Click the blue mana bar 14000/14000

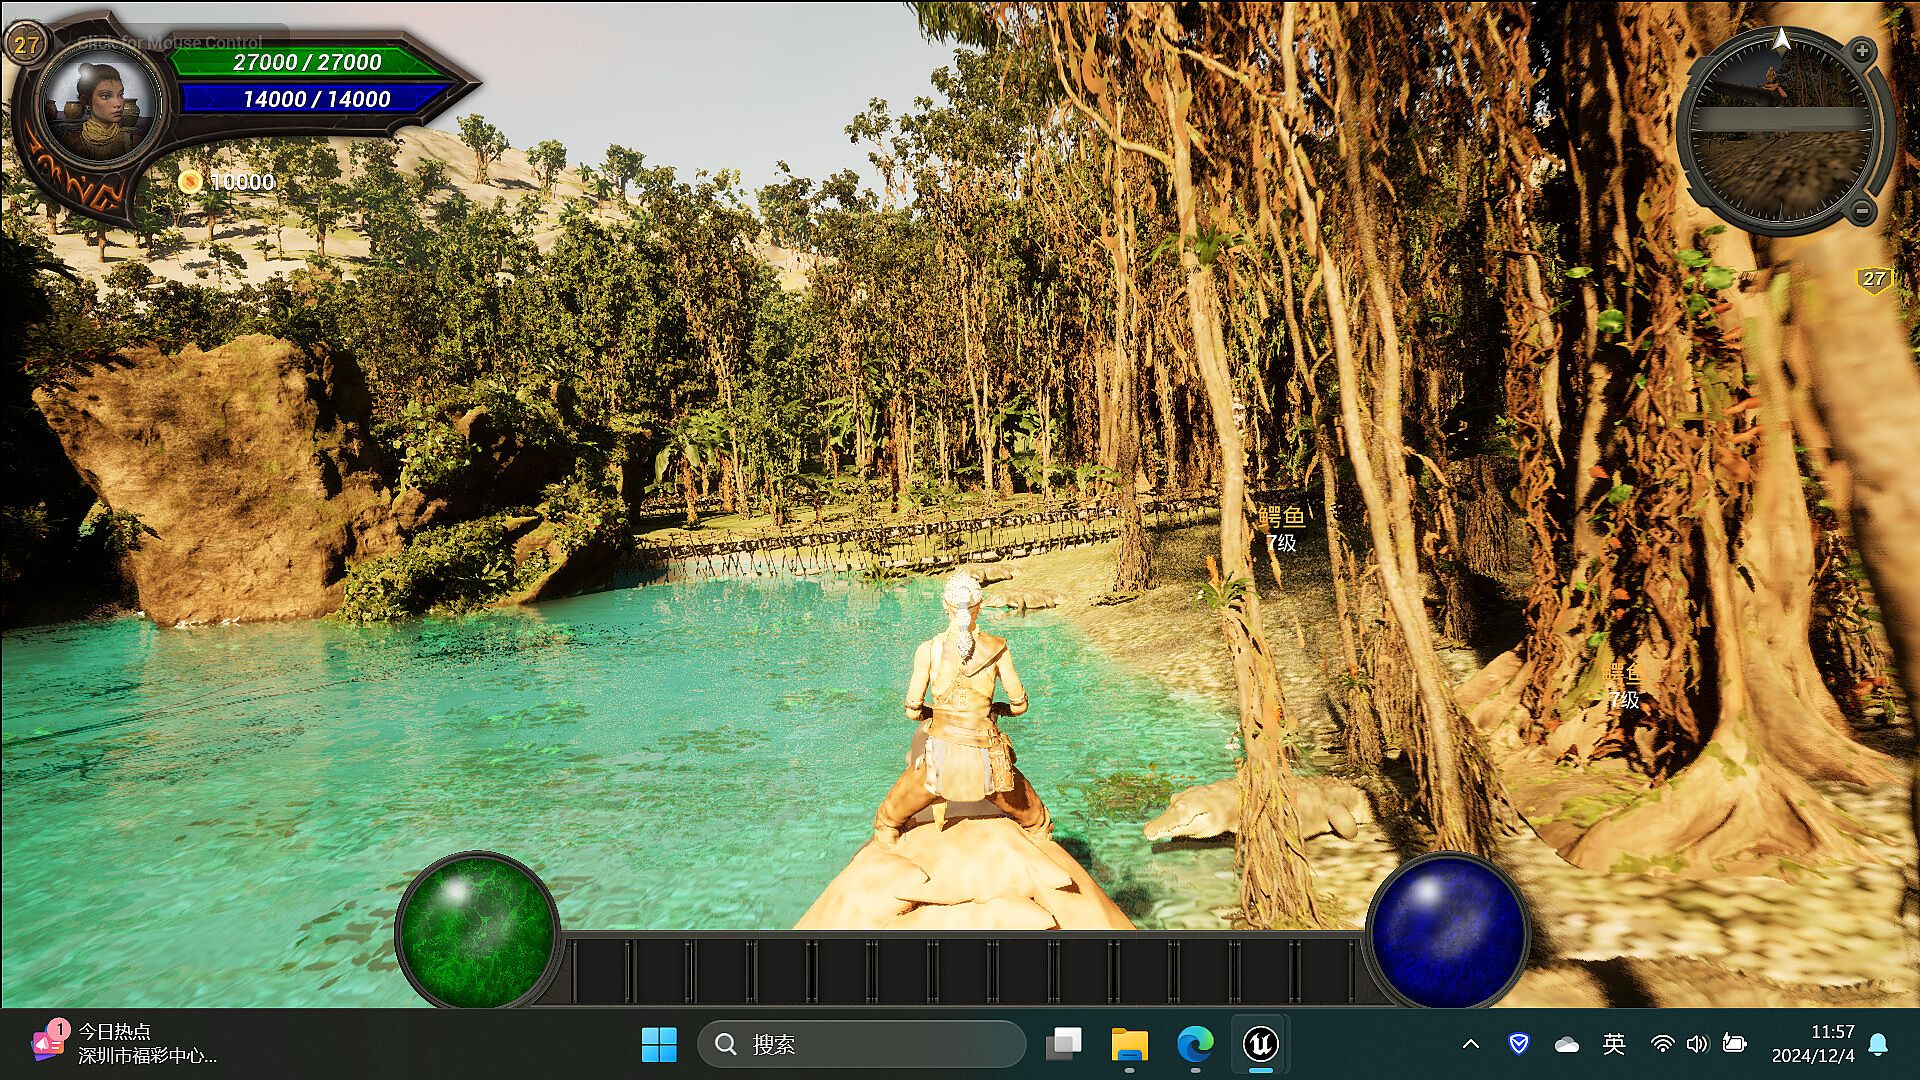click(x=316, y=99)
